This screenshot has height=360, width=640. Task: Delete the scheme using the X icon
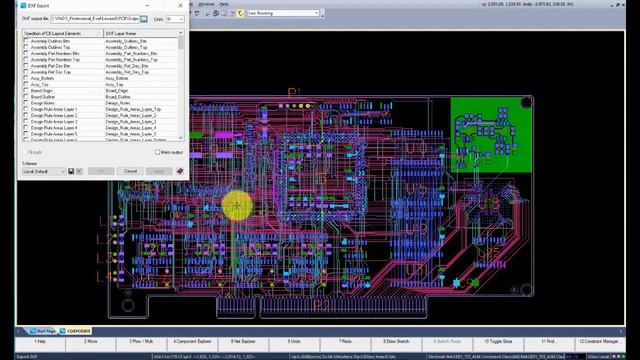coord(79,171)
